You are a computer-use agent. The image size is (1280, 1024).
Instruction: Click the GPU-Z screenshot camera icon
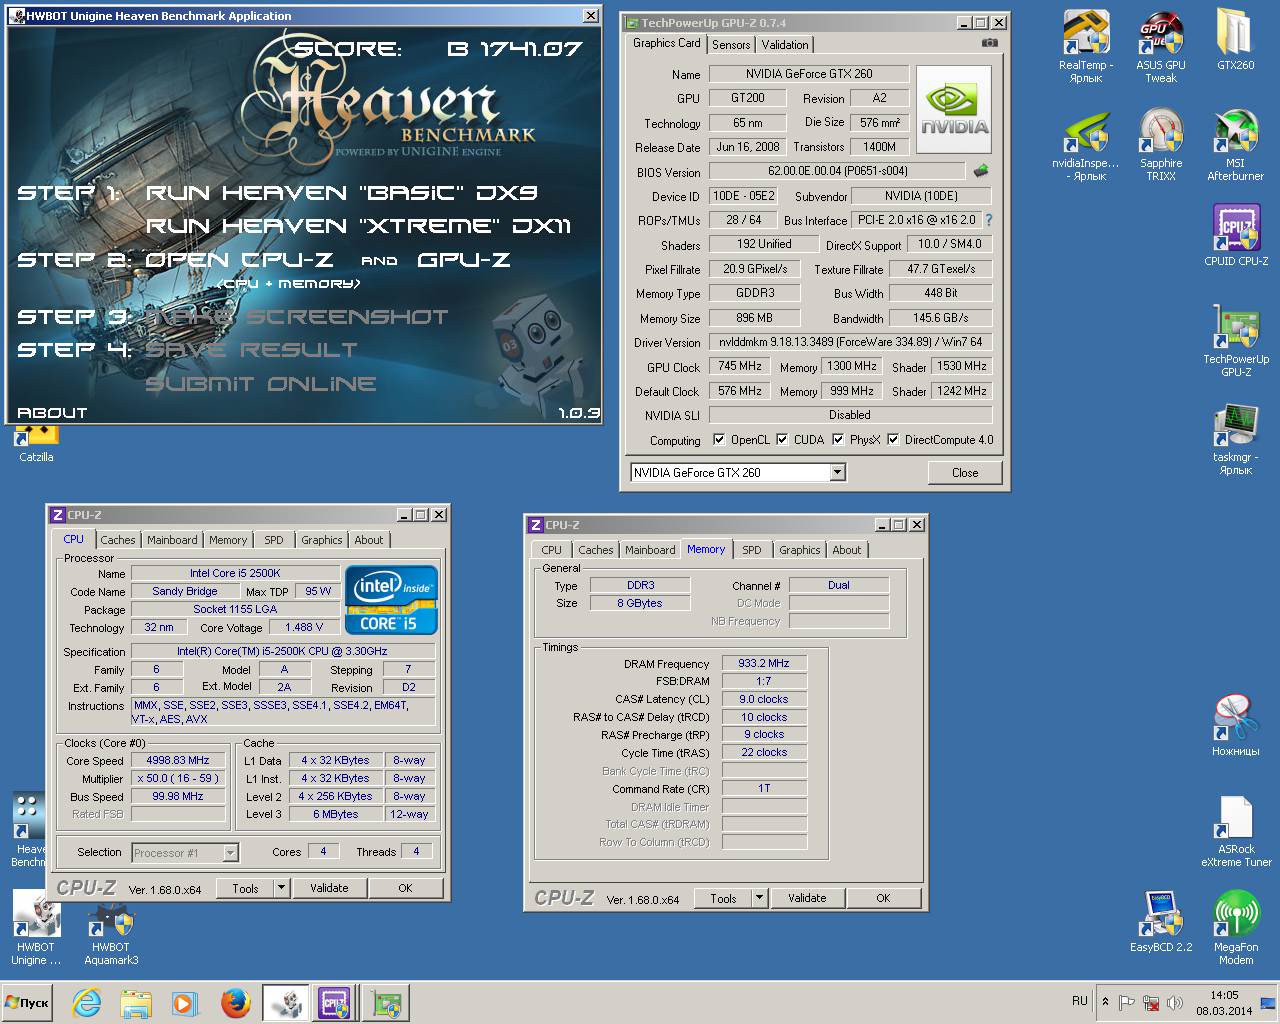coord(989,43)
